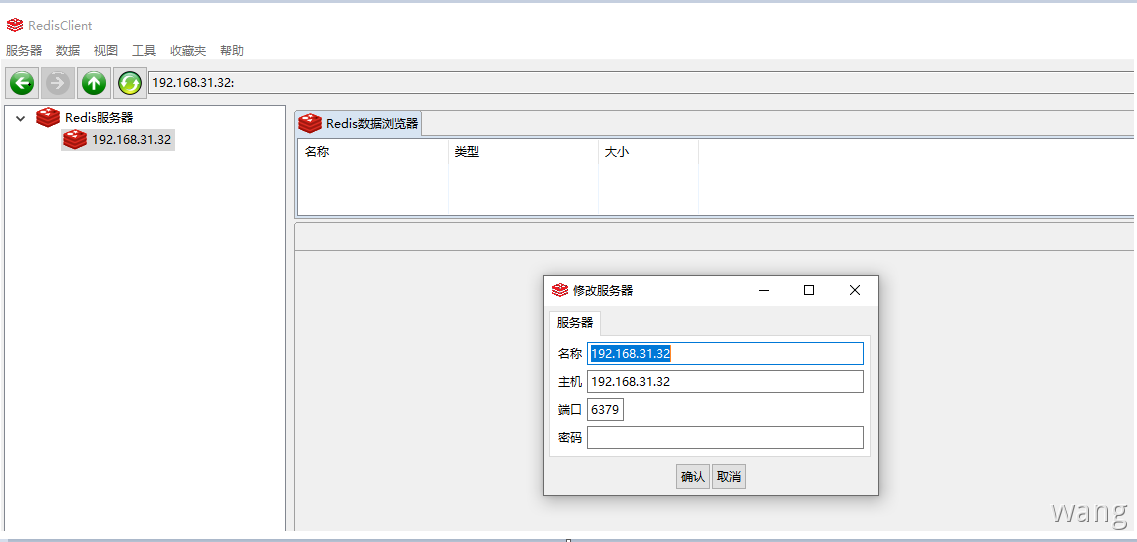Click the greyed forward arrow toolbar icon
The width and height of the screenshot is (1137, 542).
58,83
